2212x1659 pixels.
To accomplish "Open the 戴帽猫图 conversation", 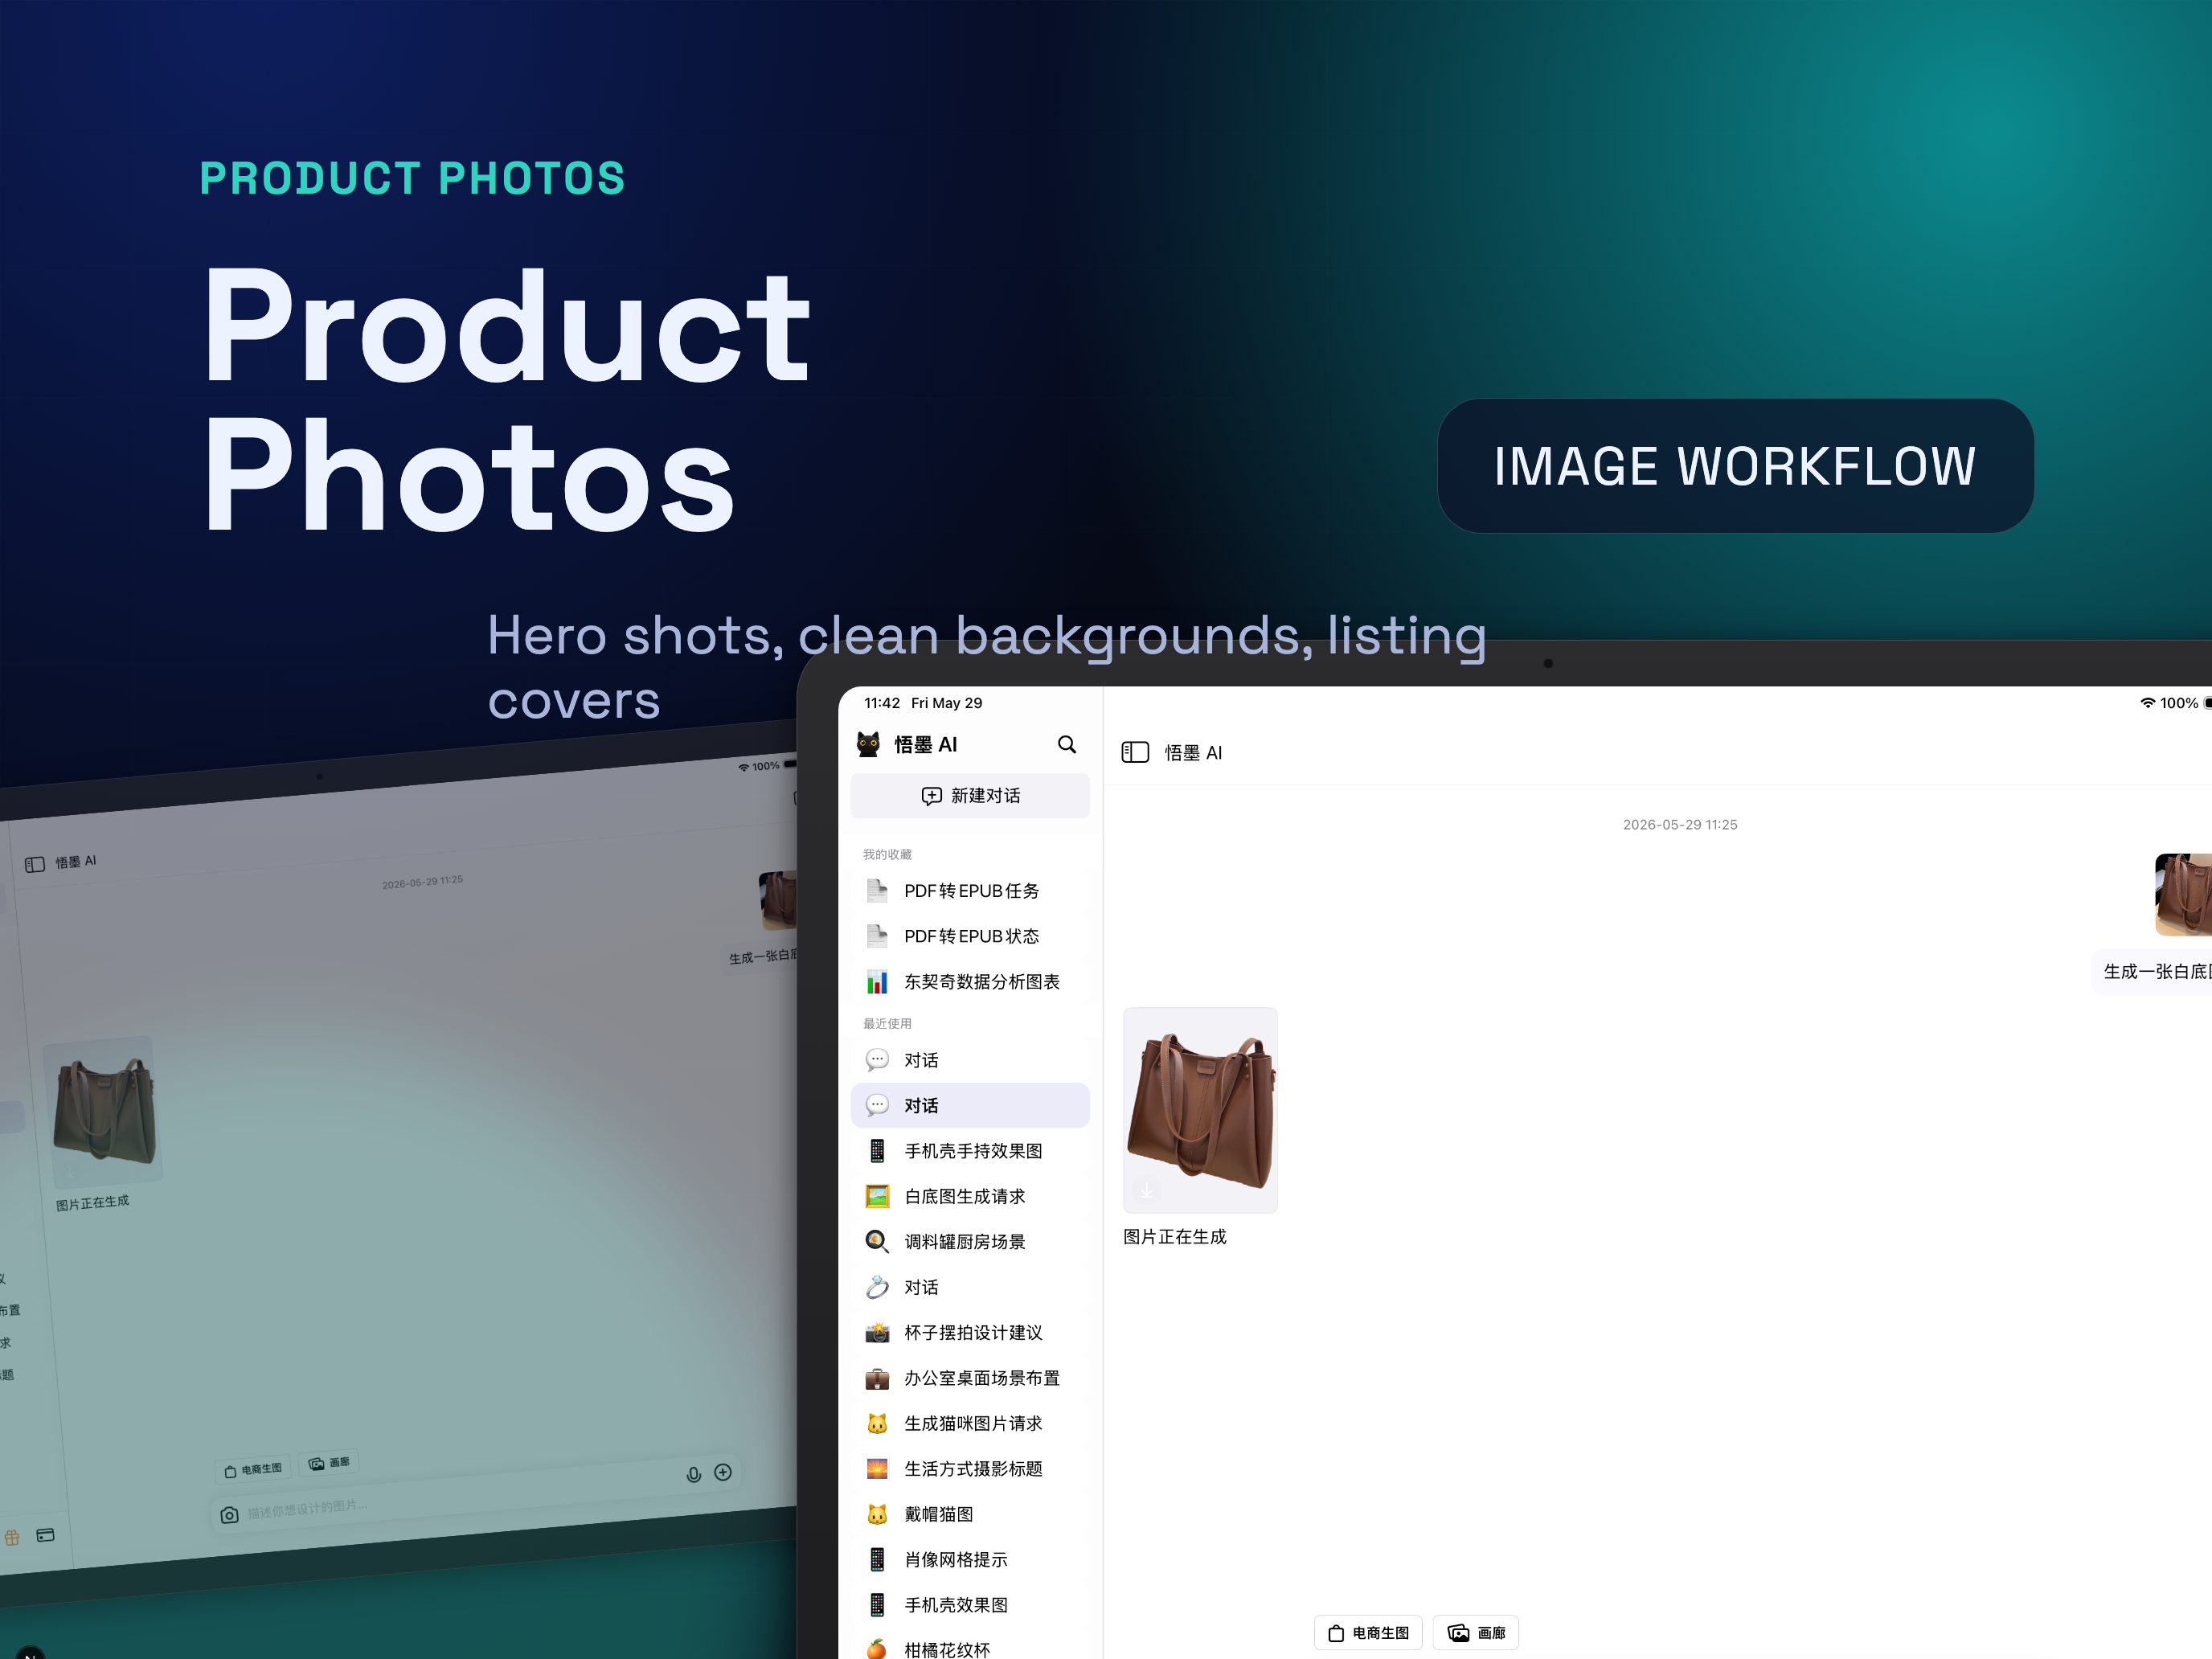I will [x=970, y=1514].
